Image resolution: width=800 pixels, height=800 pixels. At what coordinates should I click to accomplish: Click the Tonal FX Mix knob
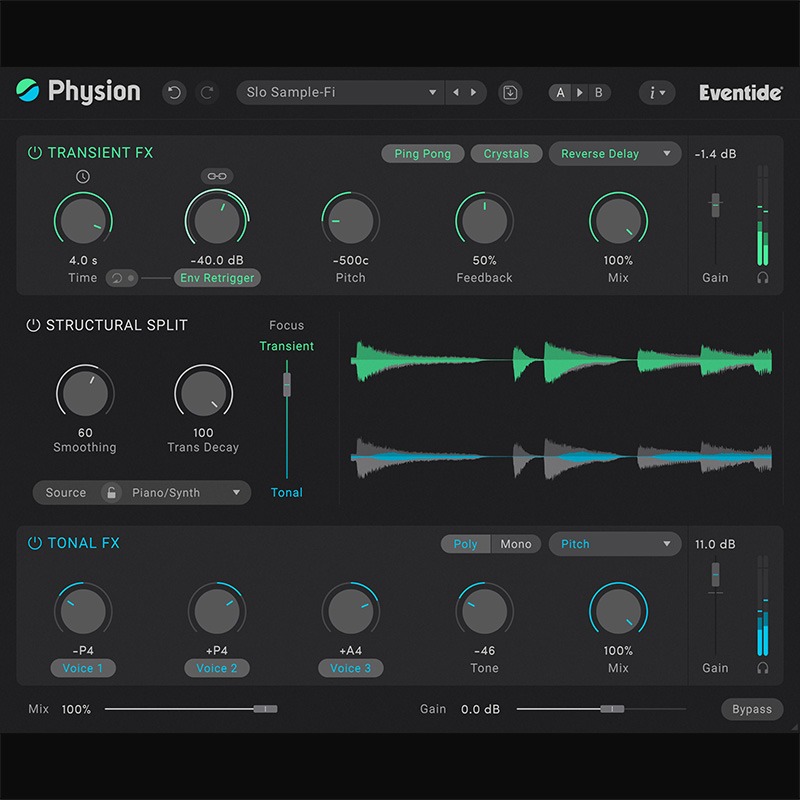point(618,611)
